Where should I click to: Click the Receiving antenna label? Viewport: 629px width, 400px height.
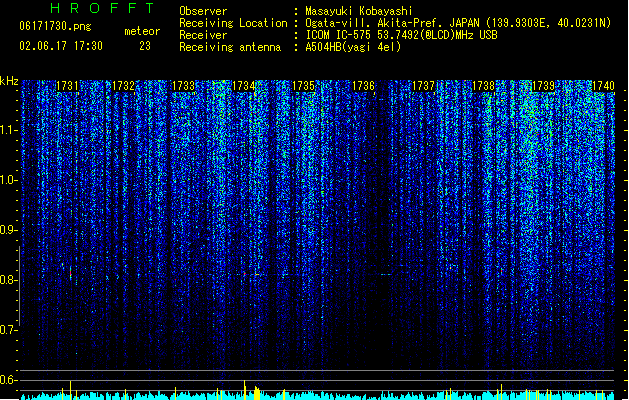[x=230, y=47]
